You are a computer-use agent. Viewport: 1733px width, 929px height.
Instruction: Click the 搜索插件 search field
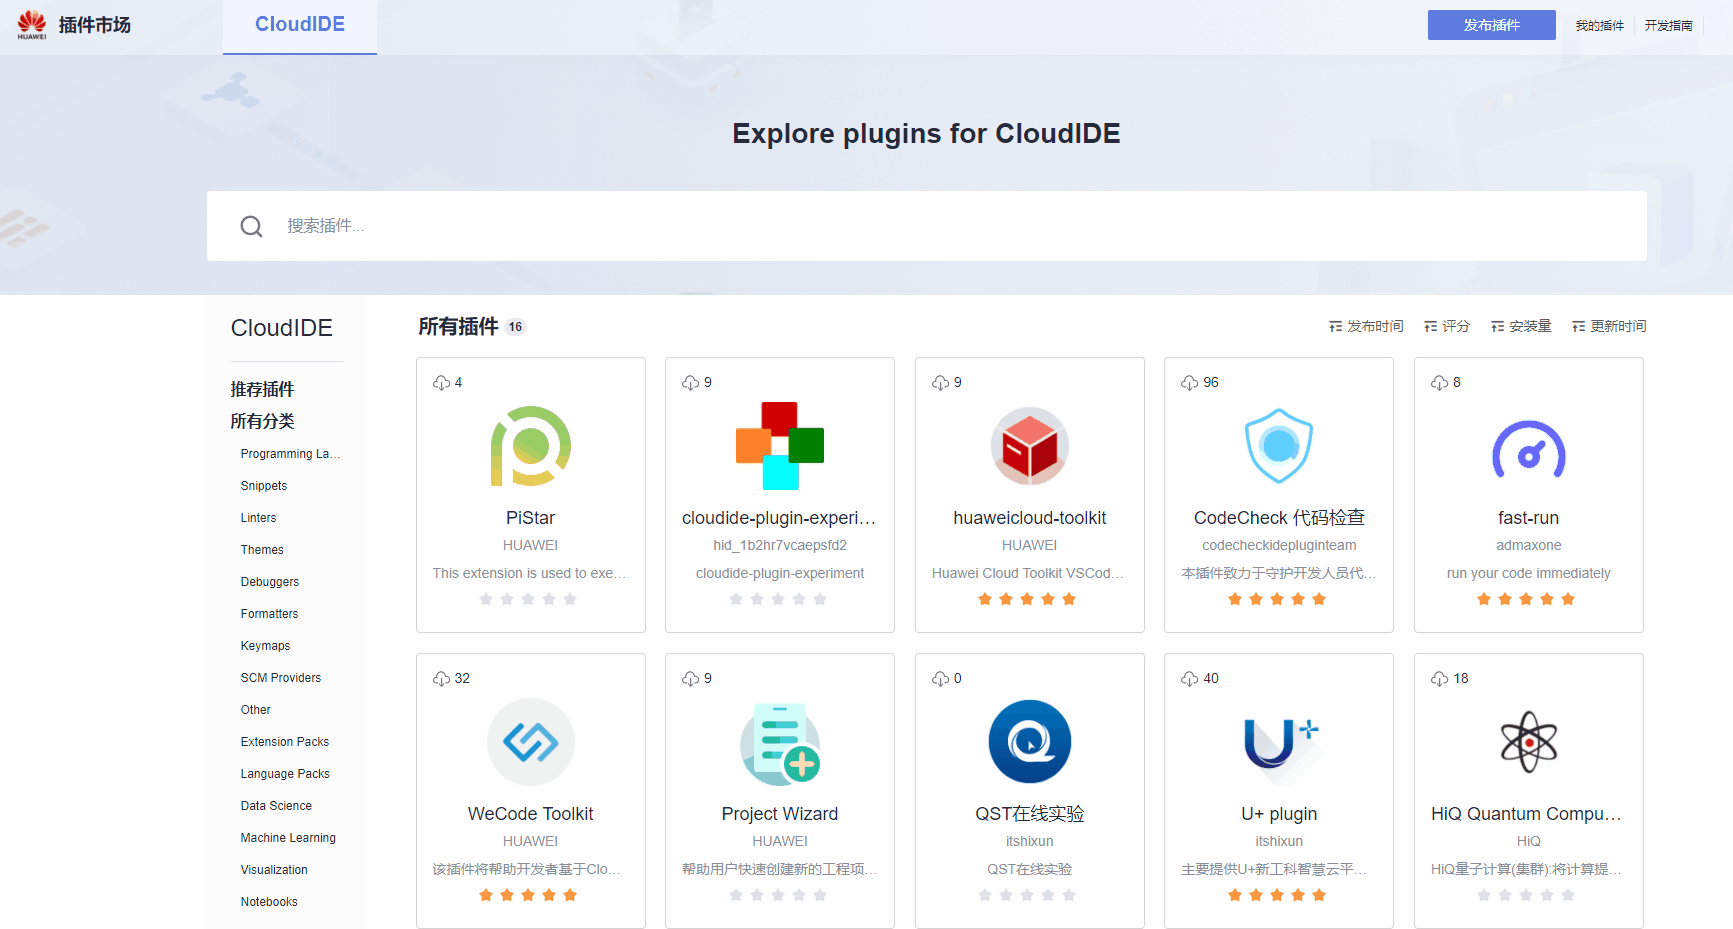(x=927, y=226)
